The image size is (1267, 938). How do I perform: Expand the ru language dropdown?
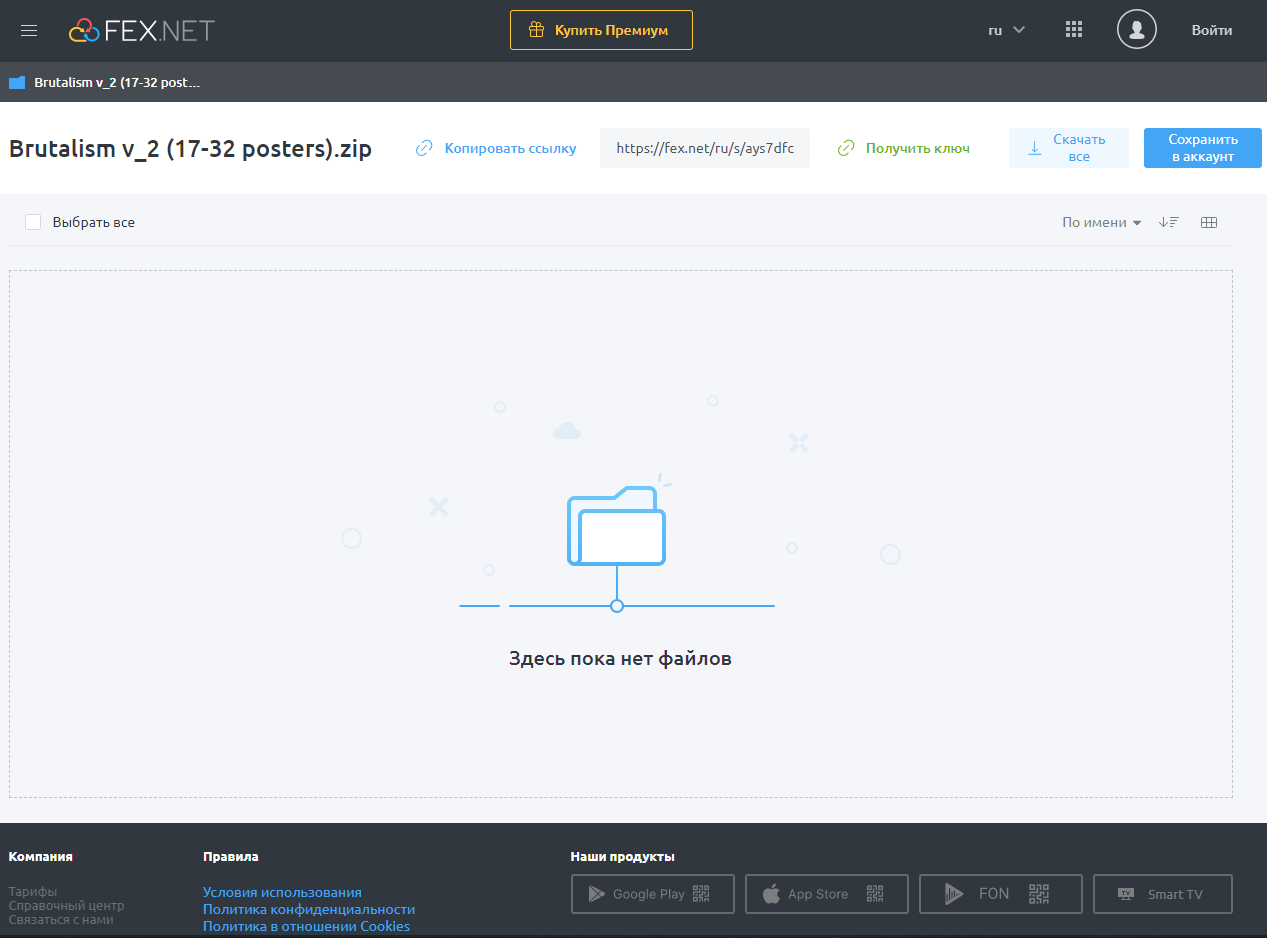coord(1006,30)
